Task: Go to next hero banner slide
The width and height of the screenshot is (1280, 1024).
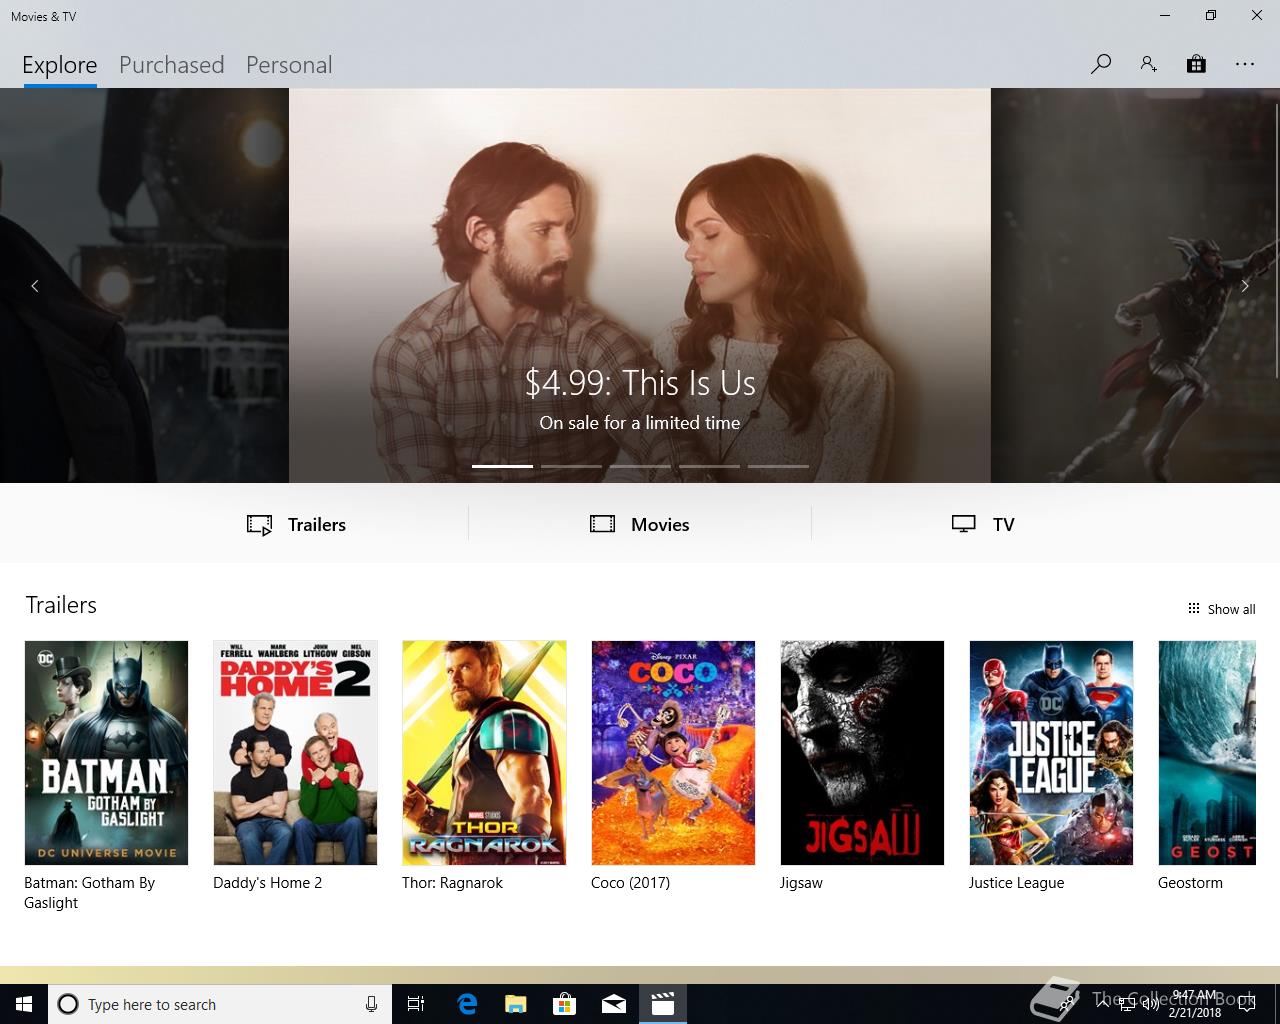Action: point(1245,286)
